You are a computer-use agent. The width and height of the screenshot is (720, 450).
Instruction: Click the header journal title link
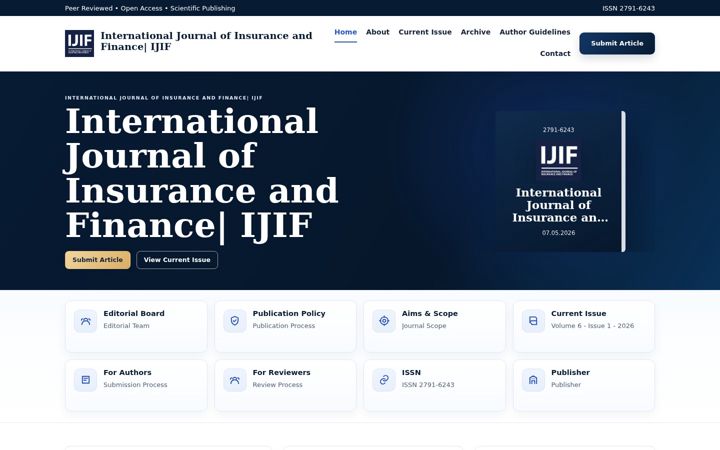pos(206,41)
